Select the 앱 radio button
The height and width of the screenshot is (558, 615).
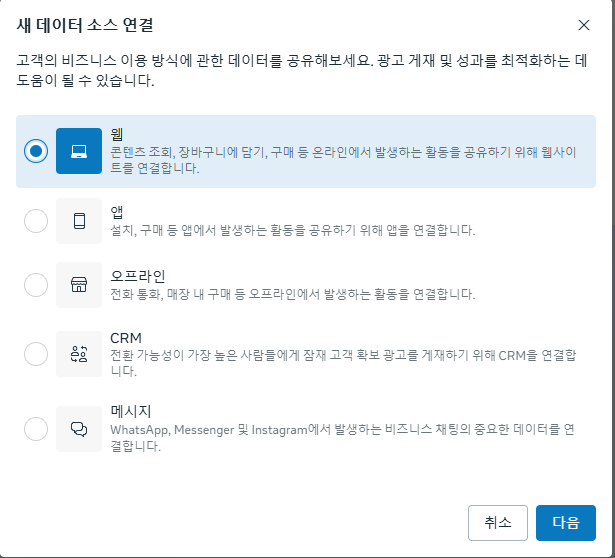click(36, 221)
